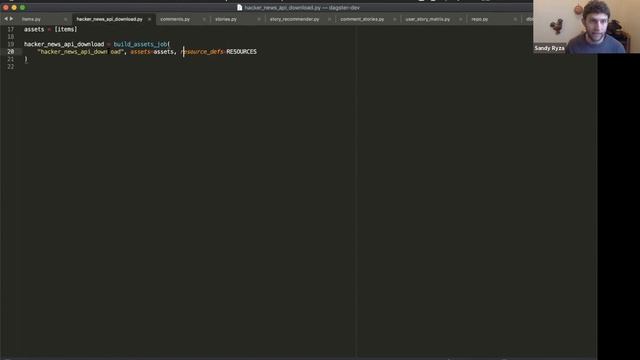Click line number 22 in gutter
This screenshot has width=640, height=360.
pos(11,67)
